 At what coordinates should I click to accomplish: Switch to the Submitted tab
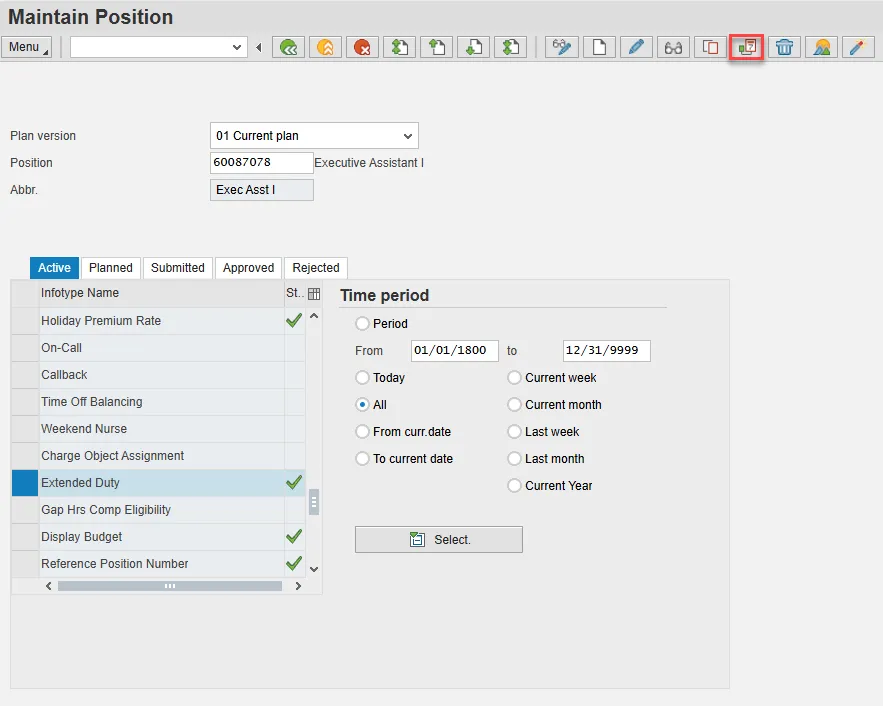coord(177,268)
